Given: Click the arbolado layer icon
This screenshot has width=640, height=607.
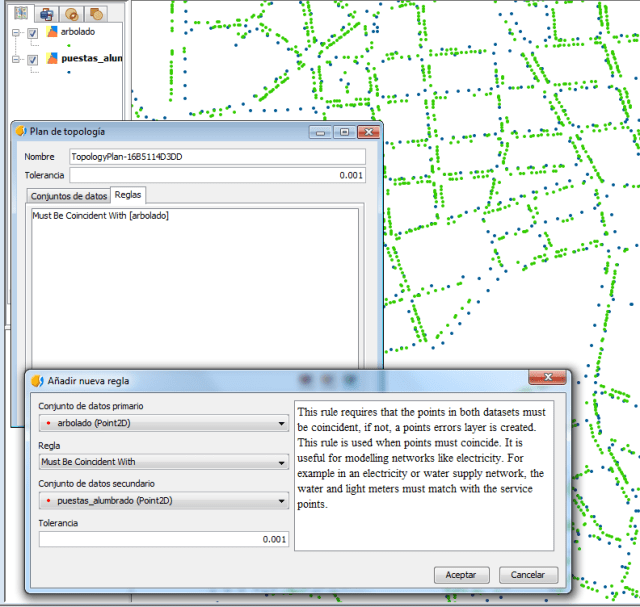Looking at the screenshot, I should coord(52,32).
